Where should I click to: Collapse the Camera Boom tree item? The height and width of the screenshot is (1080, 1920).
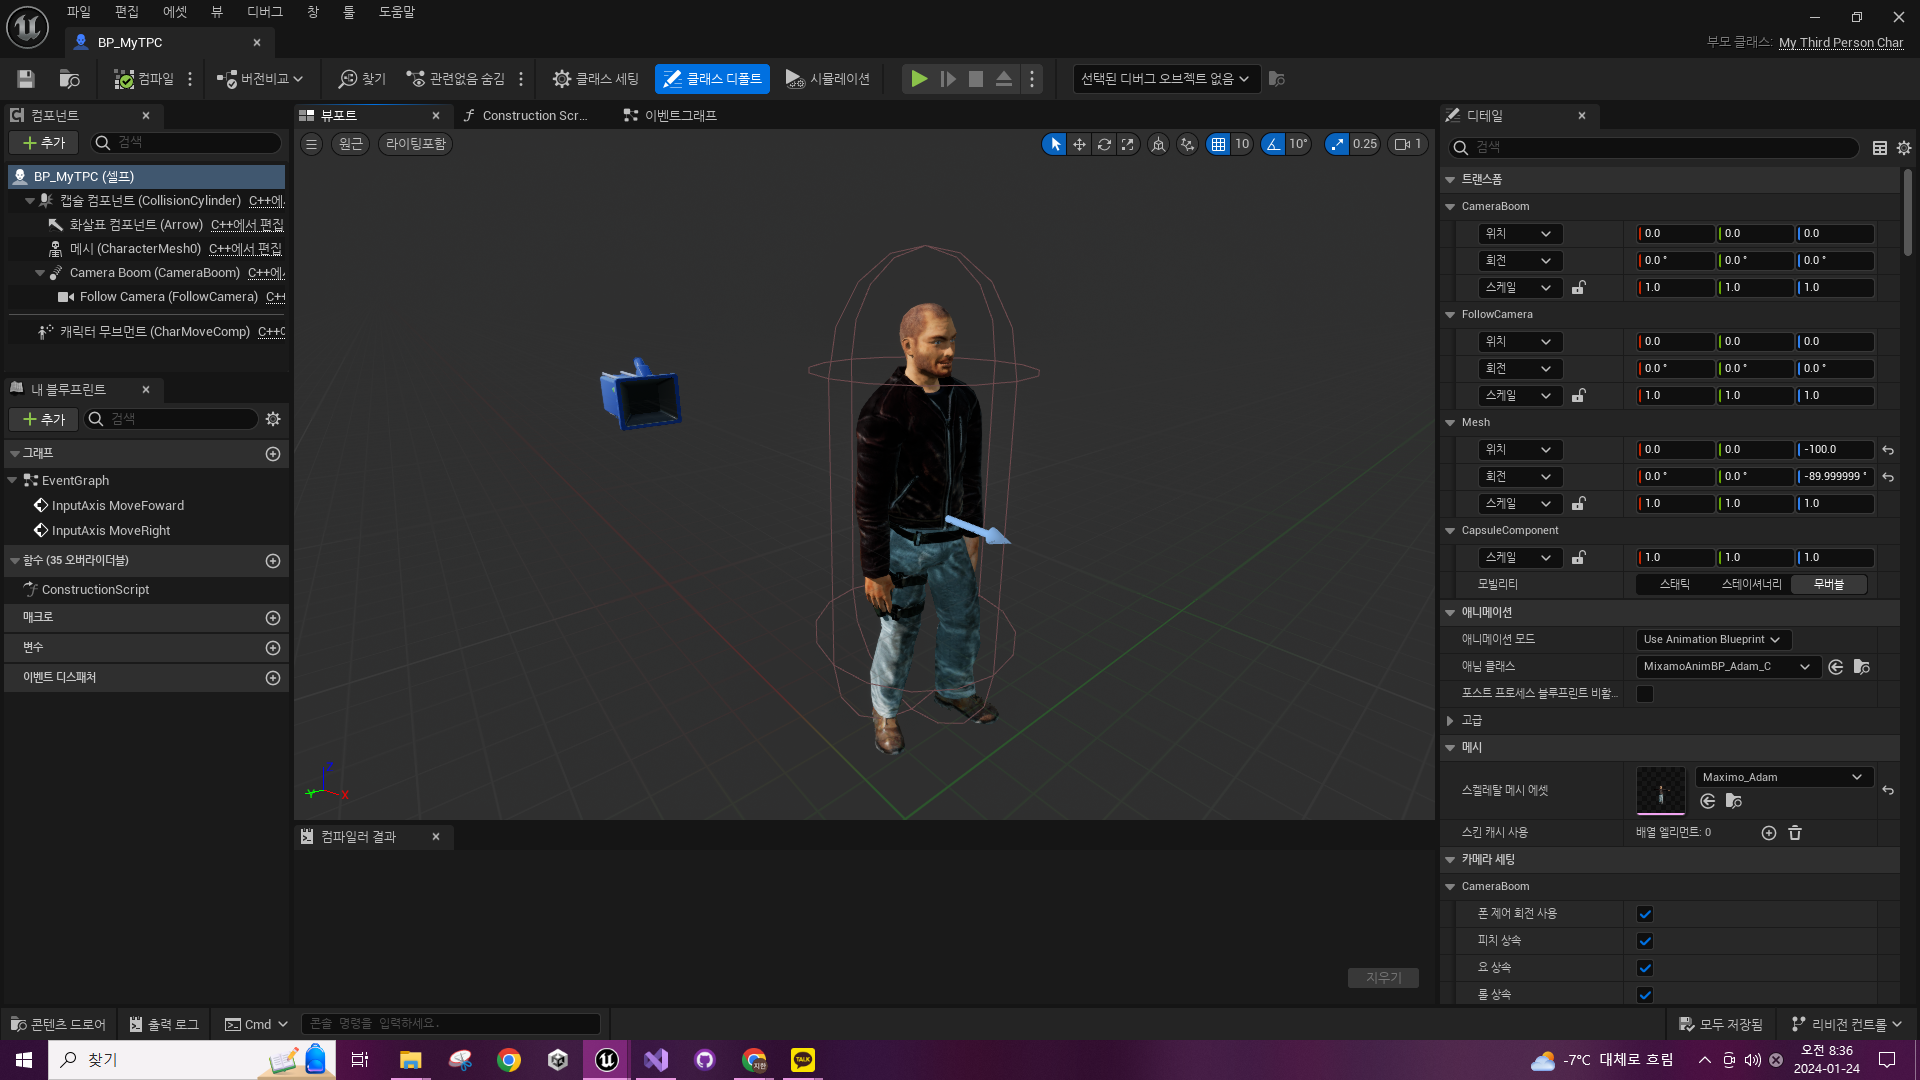pyautogui.click(x=40, y=273)
